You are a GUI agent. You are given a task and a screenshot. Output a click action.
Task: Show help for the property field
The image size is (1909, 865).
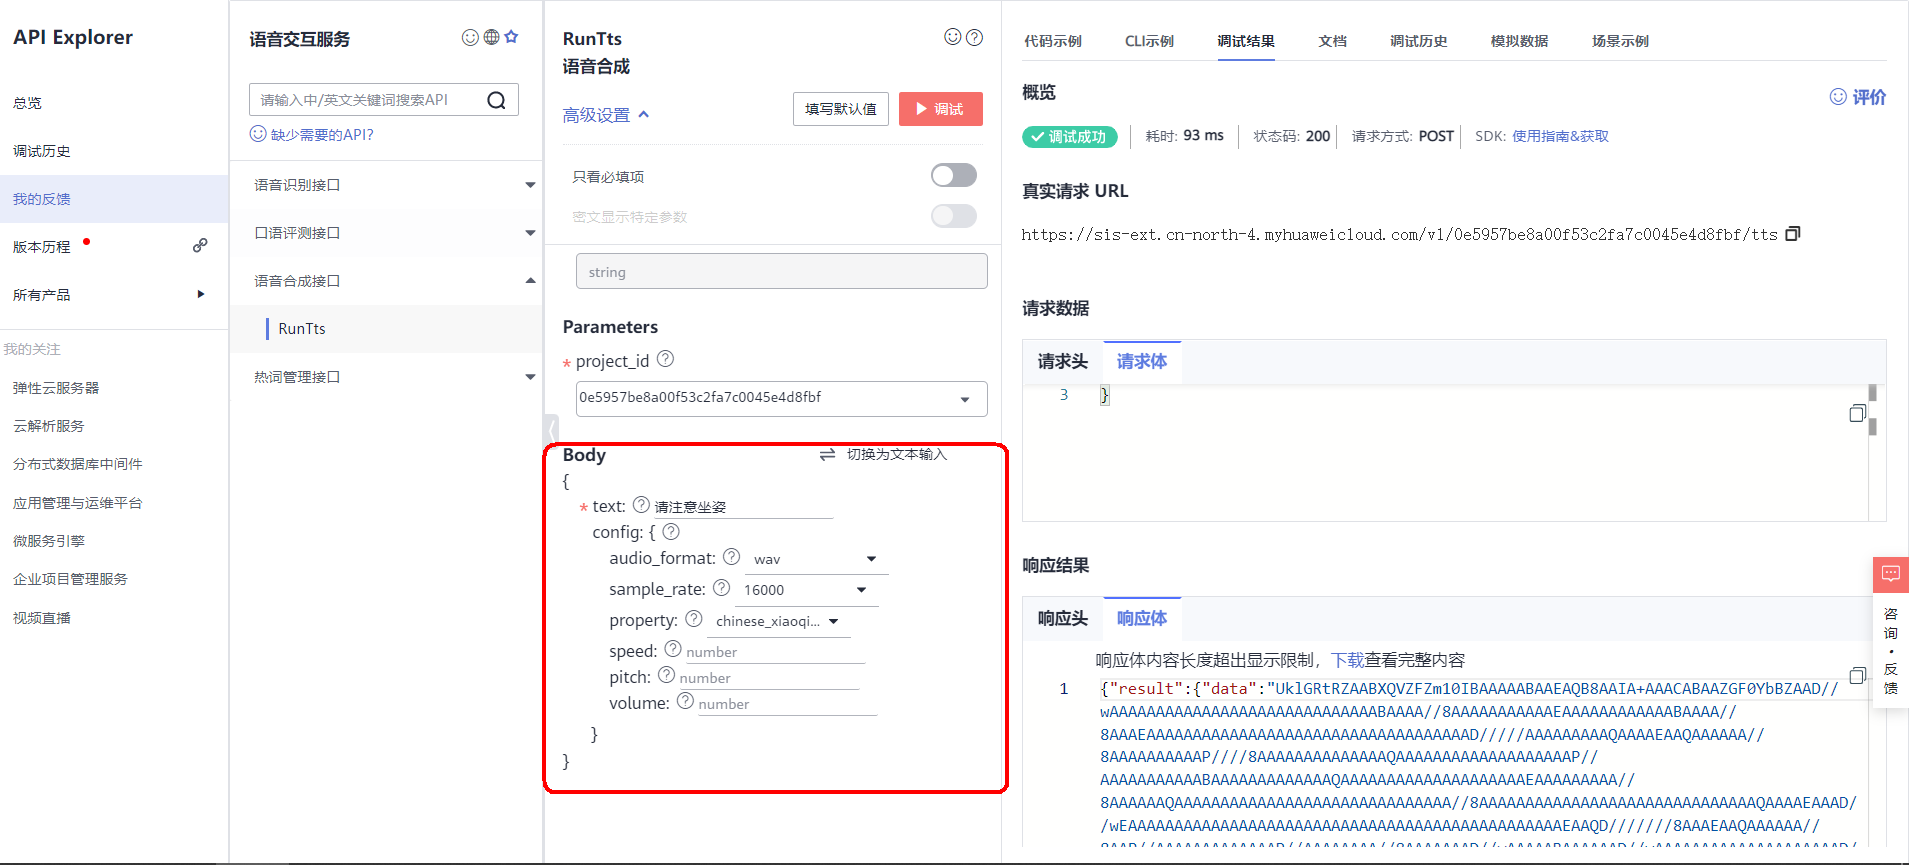pyautogui.click(x=693, y=619)
